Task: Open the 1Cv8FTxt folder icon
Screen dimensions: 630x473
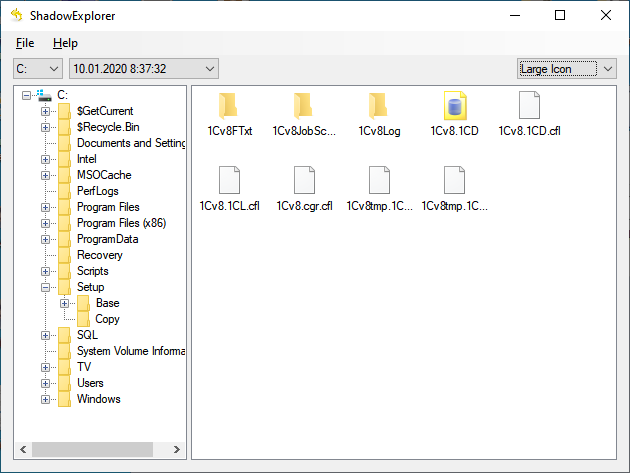Action: 229,106
